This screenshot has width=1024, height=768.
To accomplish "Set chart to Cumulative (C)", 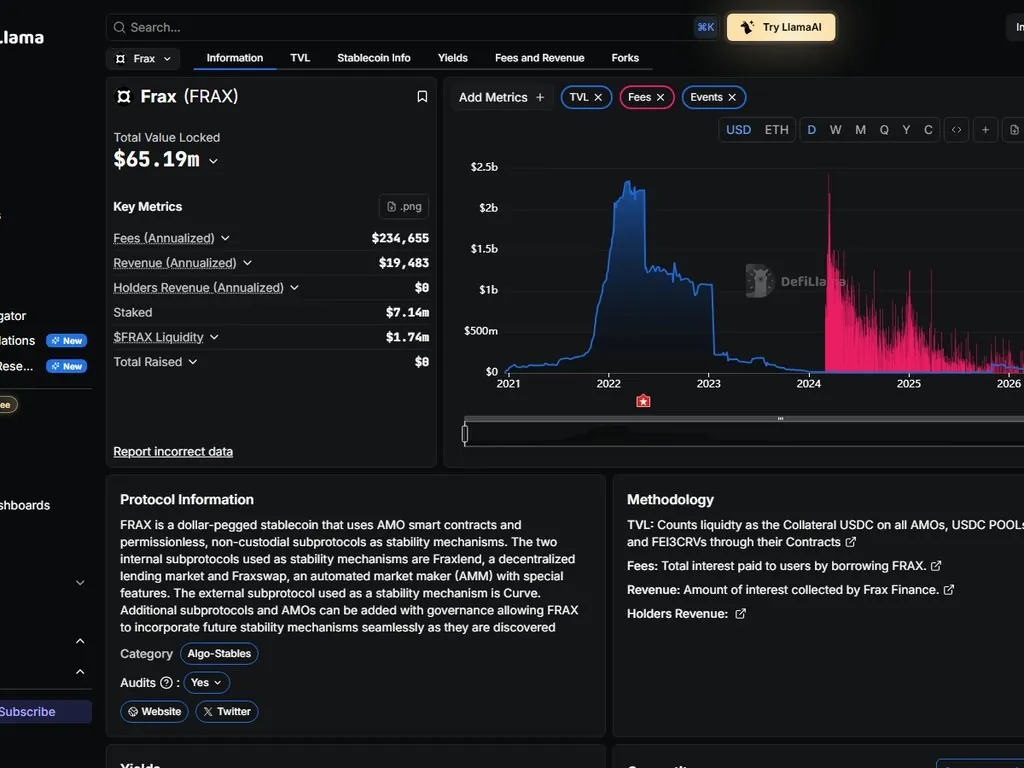I will (x=928, y=130).
